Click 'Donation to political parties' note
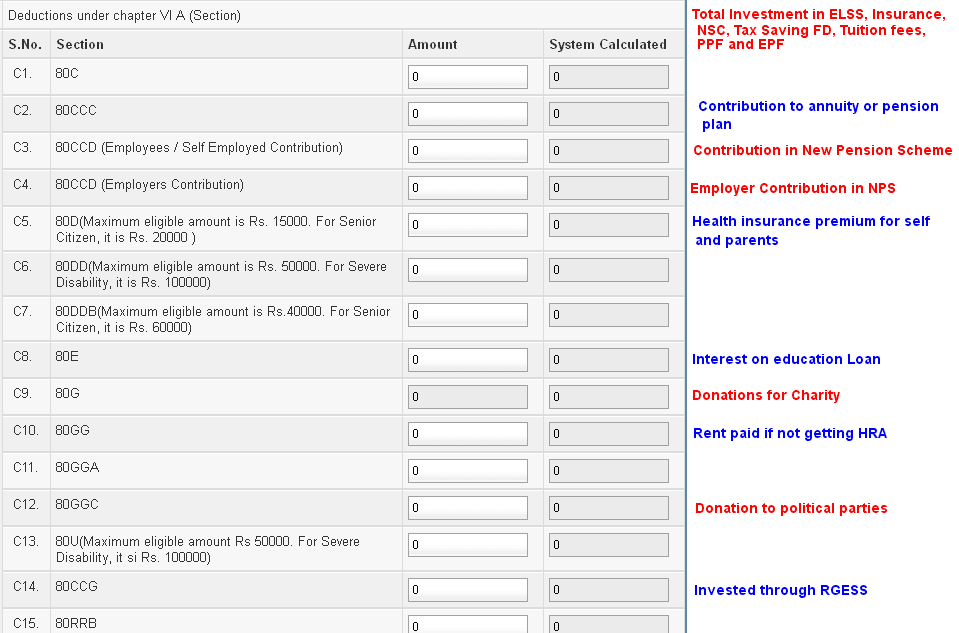 [x=791, y=508]
